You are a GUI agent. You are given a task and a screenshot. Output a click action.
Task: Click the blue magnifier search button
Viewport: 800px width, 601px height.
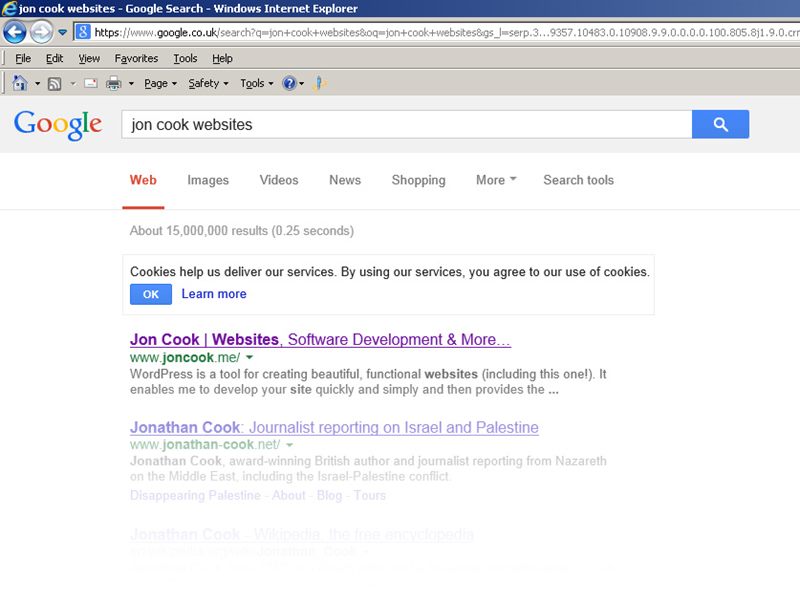pos(720,124)
